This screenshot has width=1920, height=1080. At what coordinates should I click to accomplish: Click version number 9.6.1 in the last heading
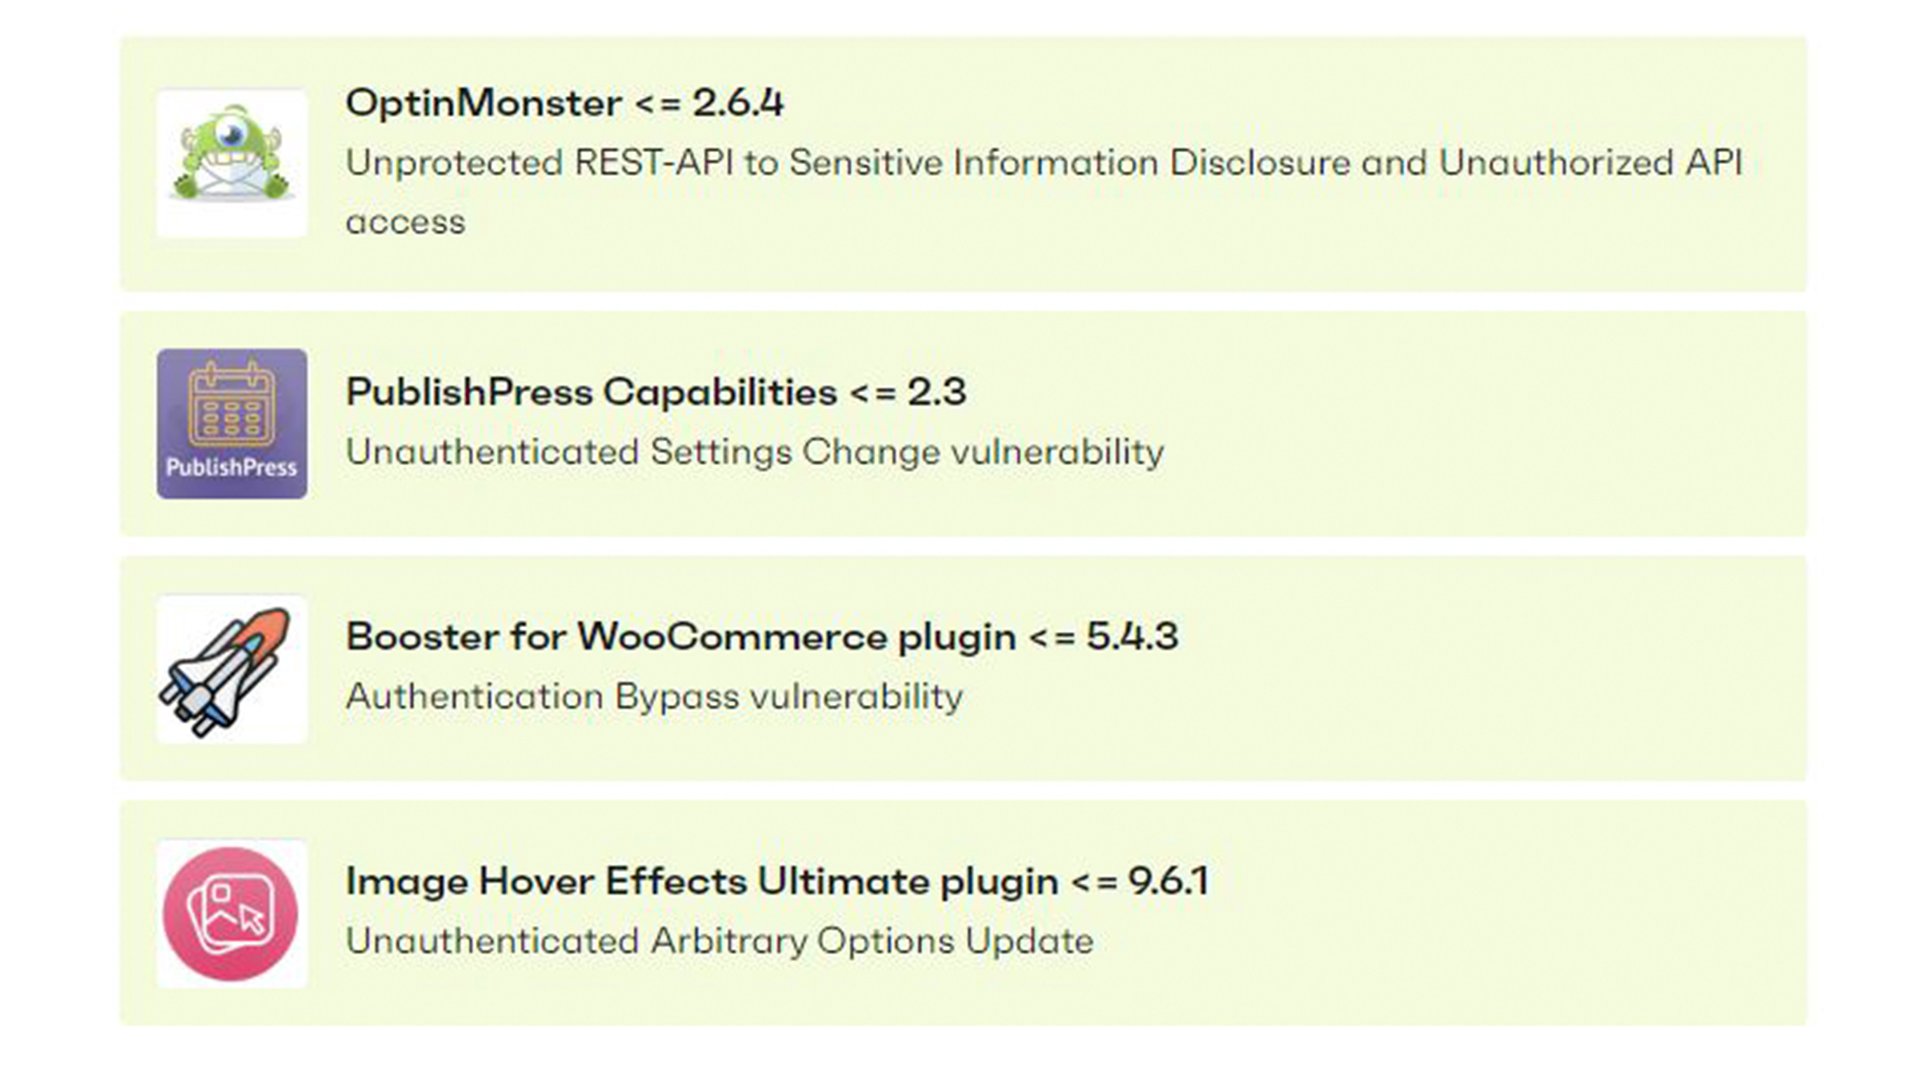click(1169, 881)
